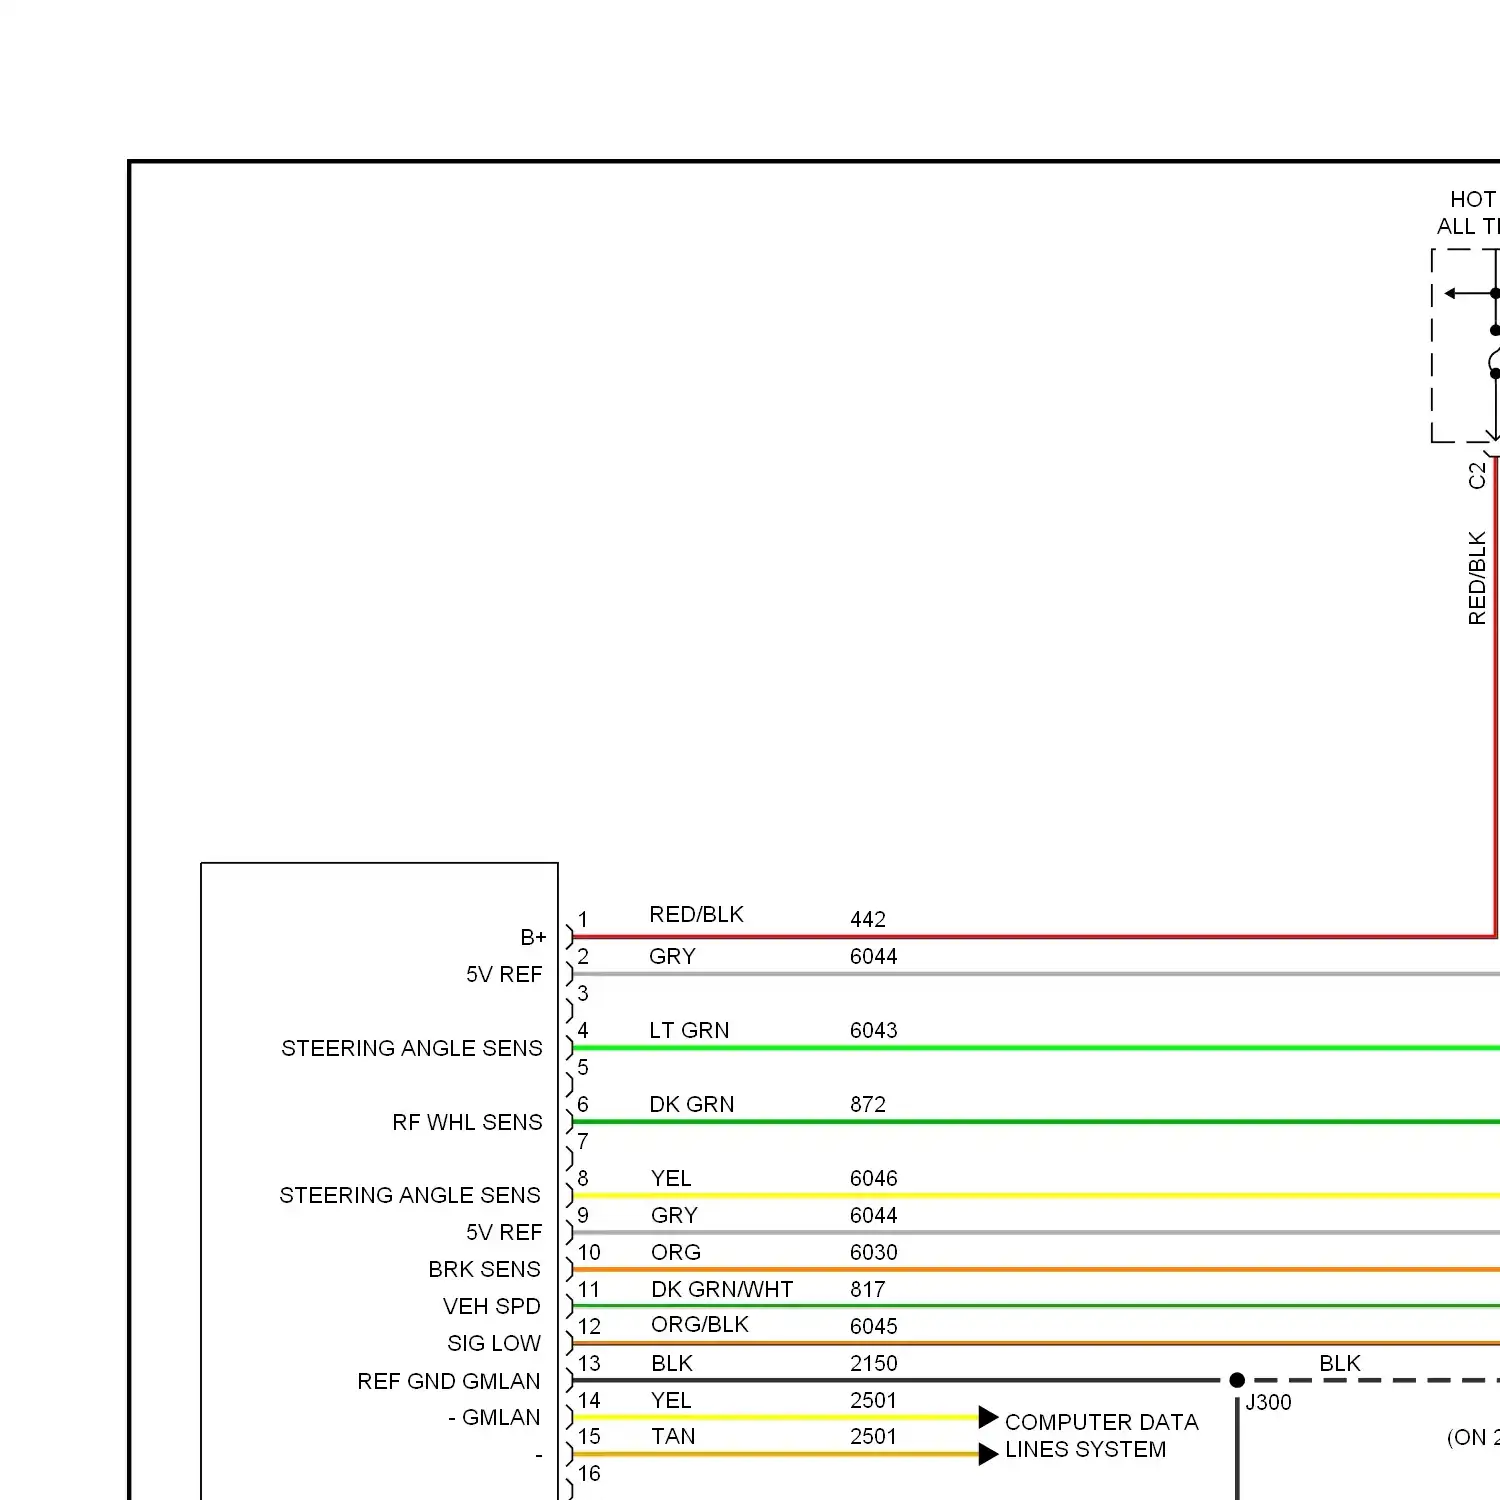Viewport: 1500px width, 1500px height.
Task: Click the arrowhead ending the TAN 2501 wire
Action: pyautogui.click(x=988, y=1454)
